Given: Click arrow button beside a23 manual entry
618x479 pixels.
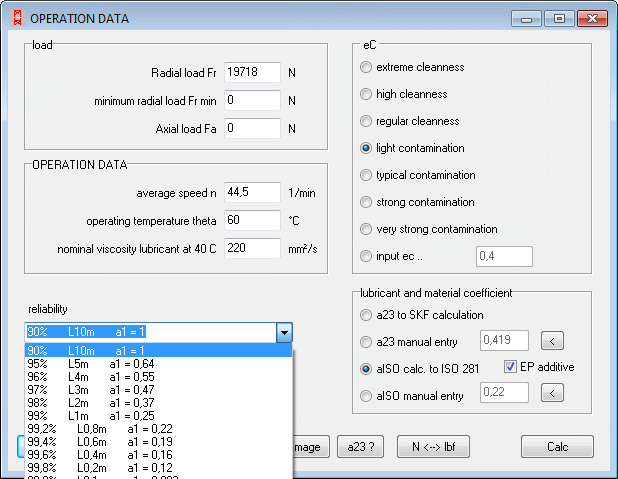Looking at the screenshot, I should (552, 342).
